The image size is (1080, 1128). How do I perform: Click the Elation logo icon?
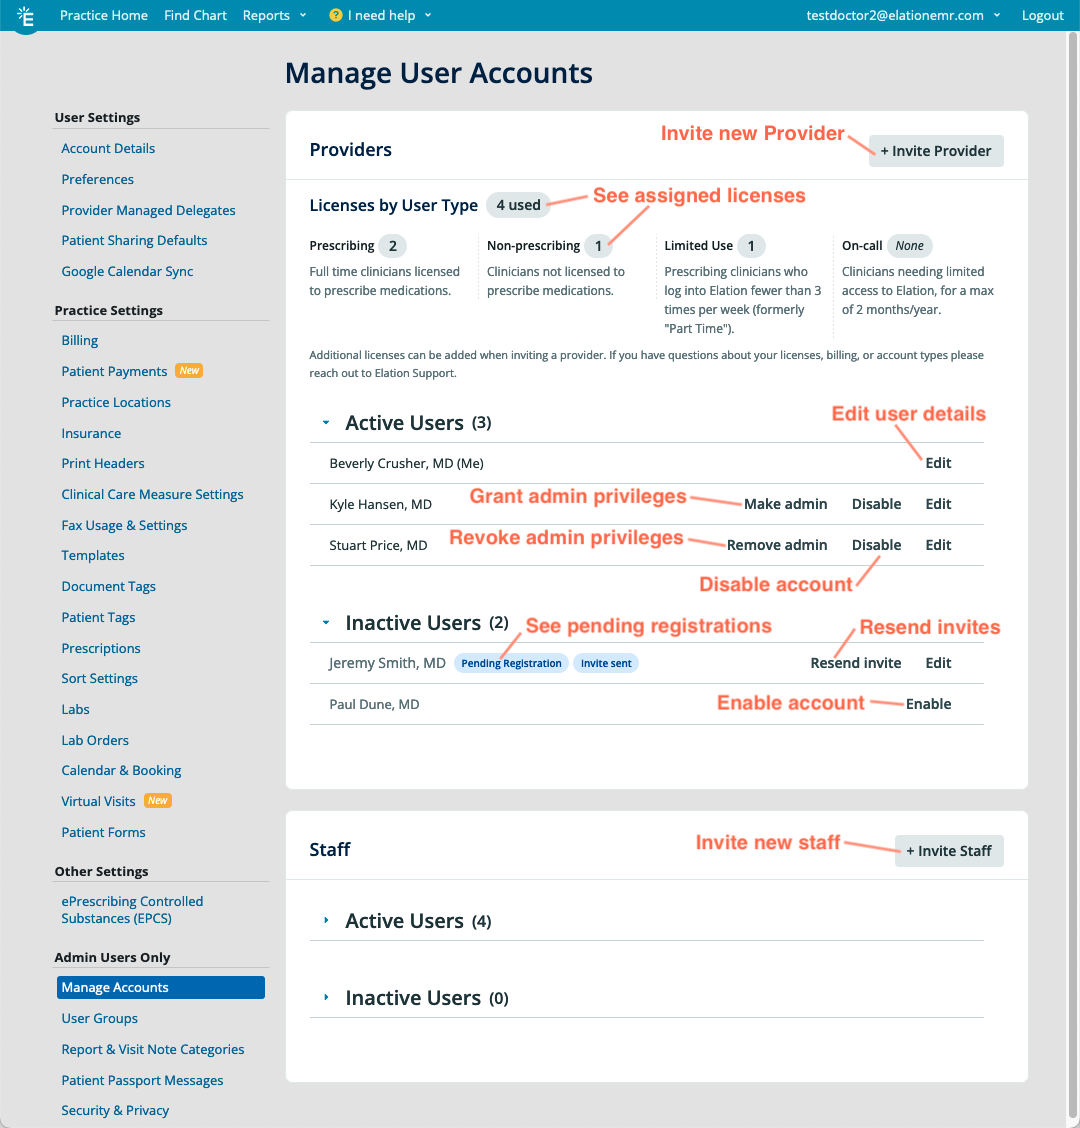click(25, 15)
